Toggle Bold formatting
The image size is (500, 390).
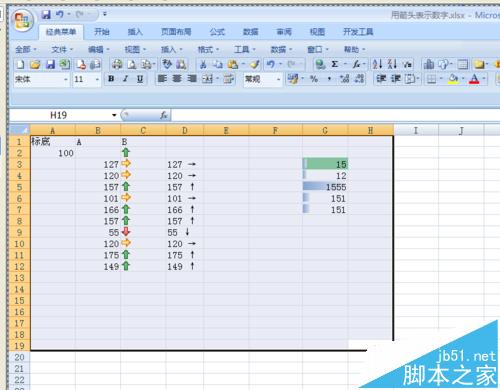point(111,79)
